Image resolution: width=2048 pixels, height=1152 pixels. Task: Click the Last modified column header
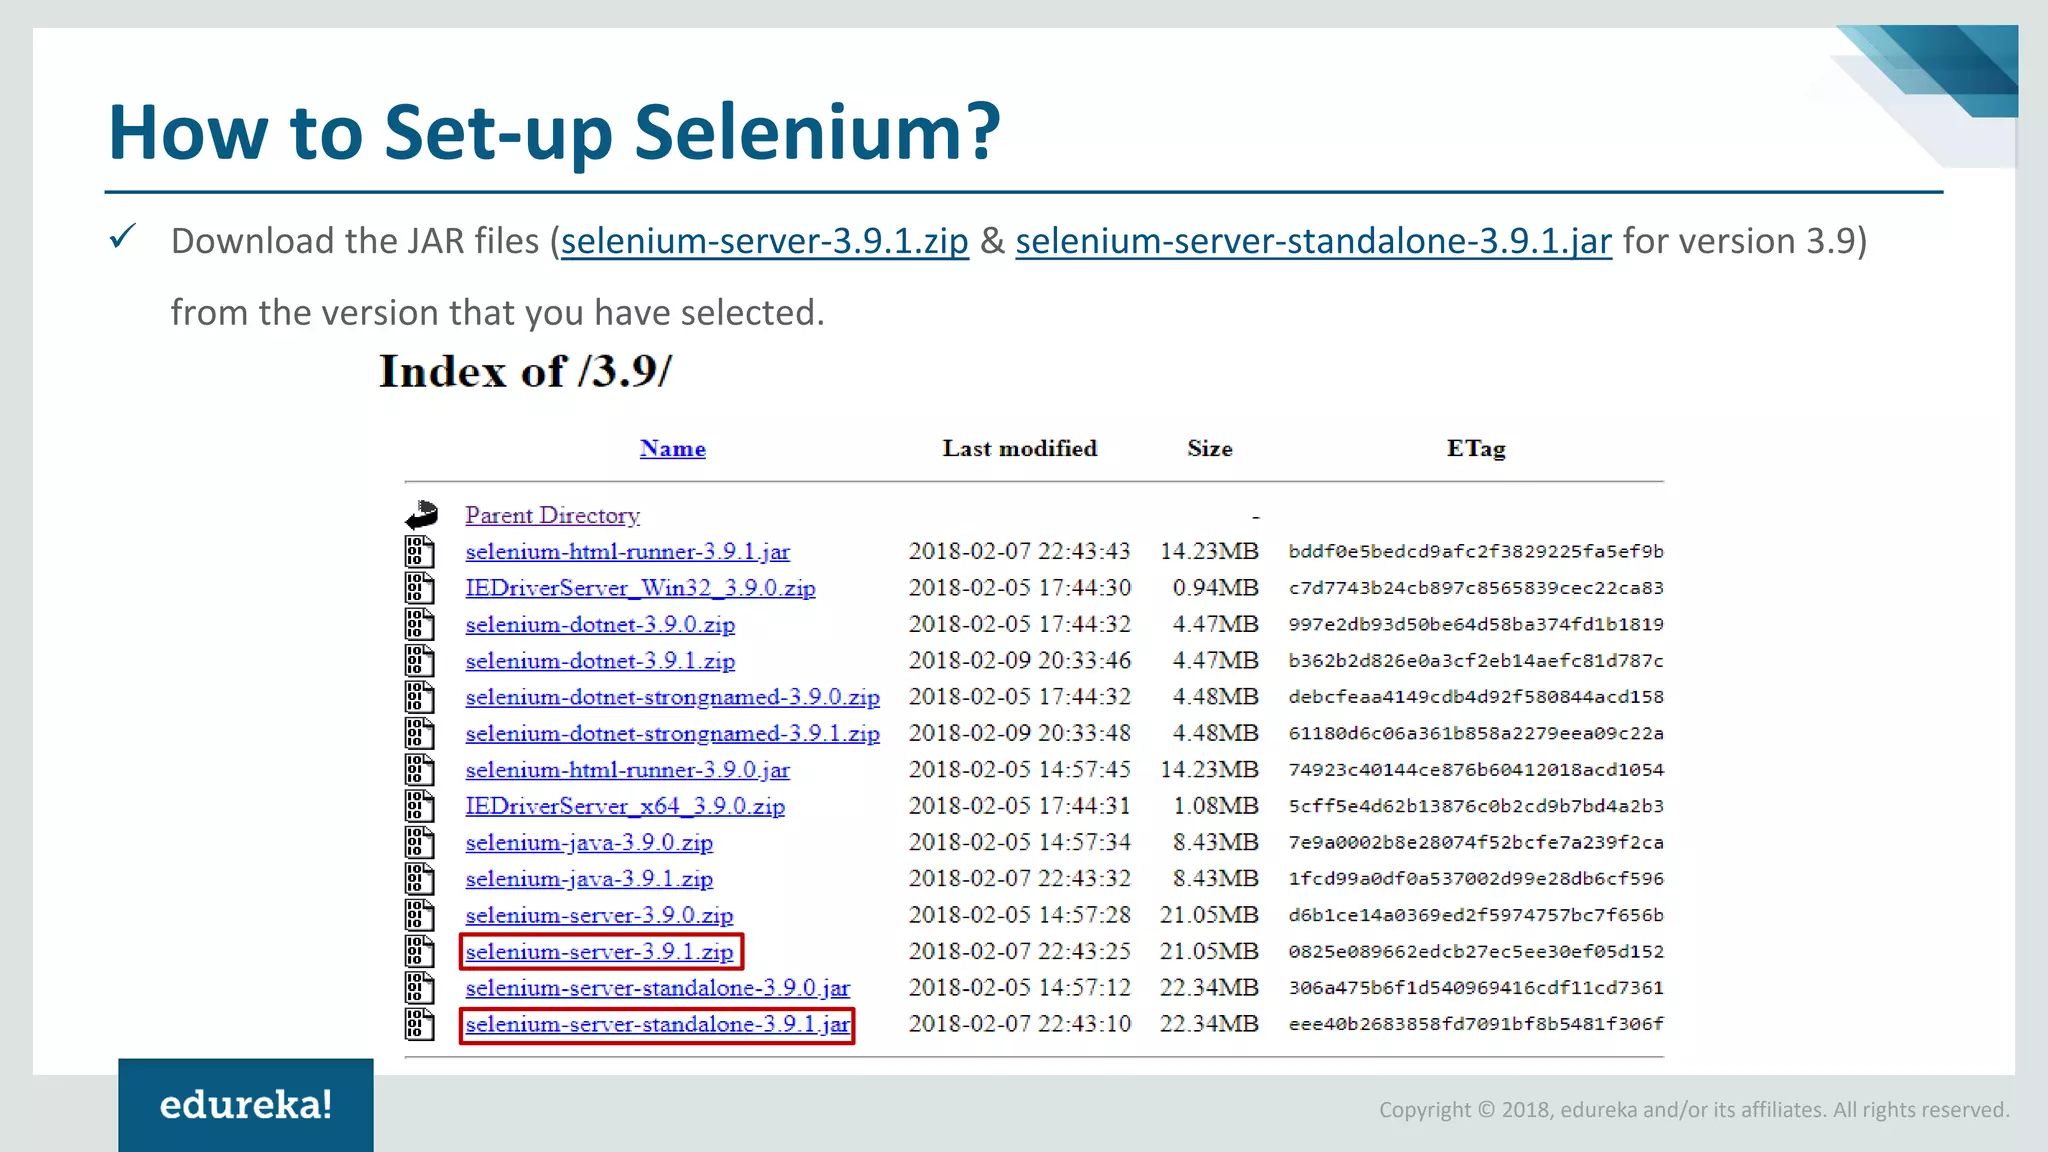(1020, 448)
